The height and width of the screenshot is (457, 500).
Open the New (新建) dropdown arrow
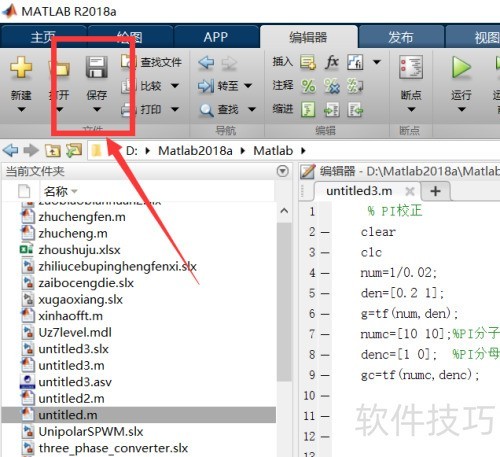pyautogui.click(x=22, y=109)
